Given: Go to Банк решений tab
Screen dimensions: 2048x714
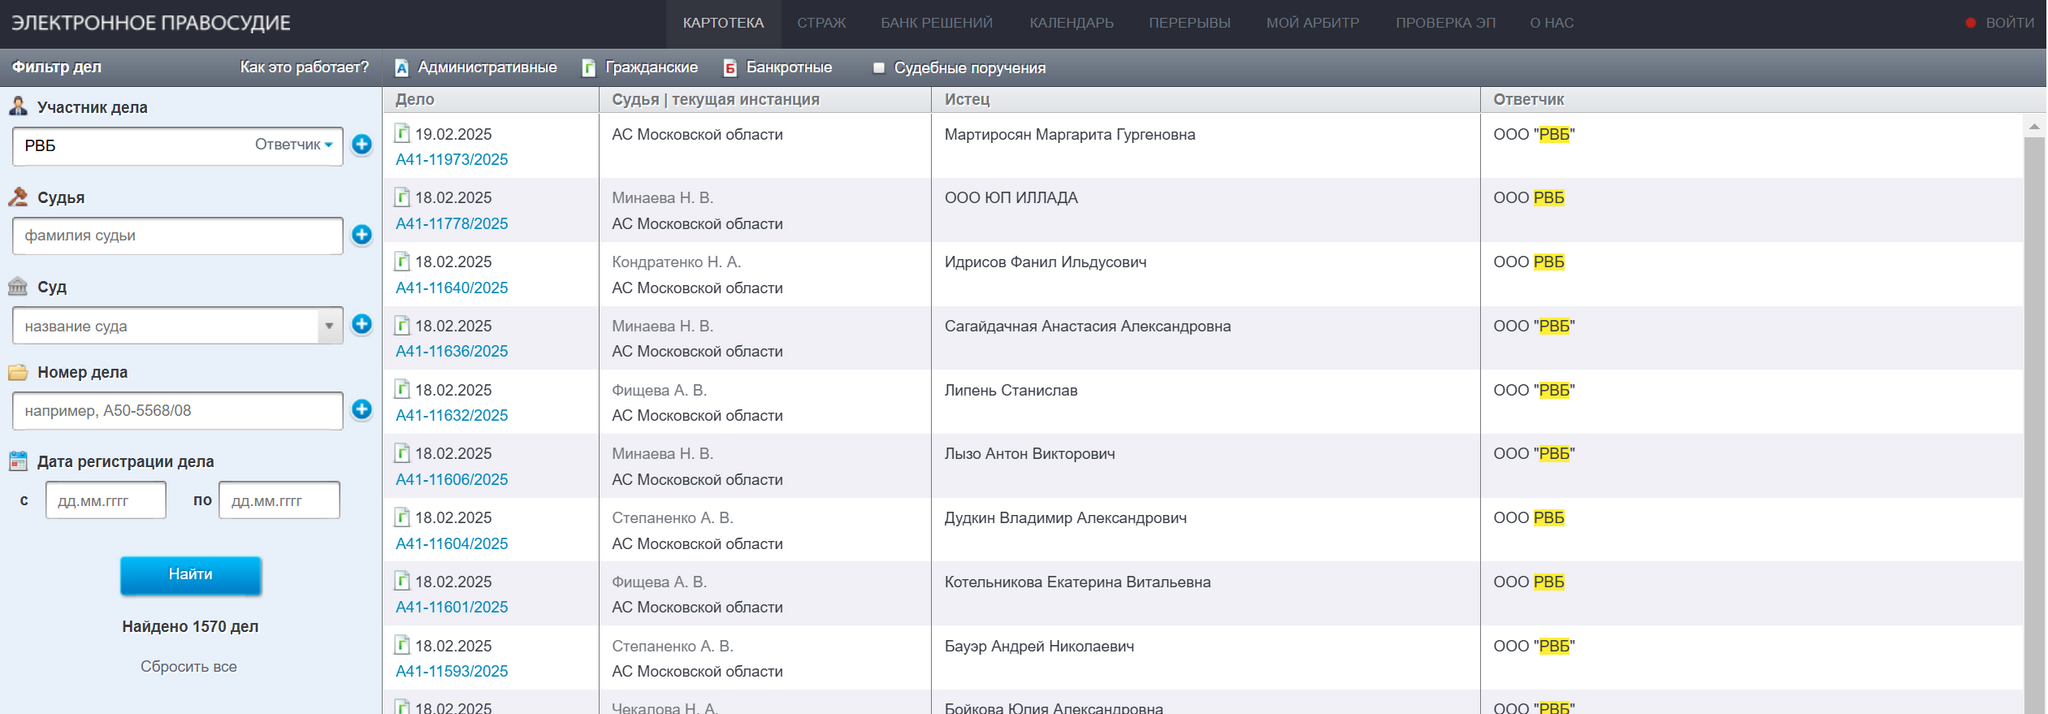Looking at the screenshot, I should click(937, 23).
